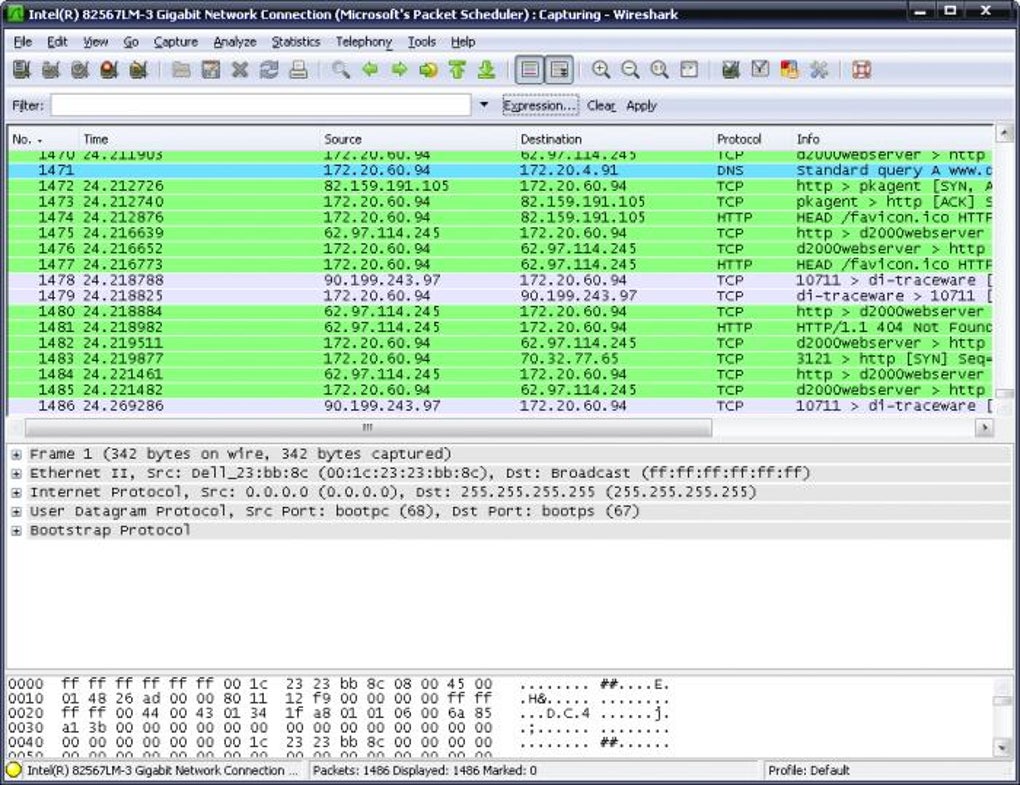The height and width of the screenshot is (785, 1020).
Task: Open the Go menu
Action: [x=131, y=42]
